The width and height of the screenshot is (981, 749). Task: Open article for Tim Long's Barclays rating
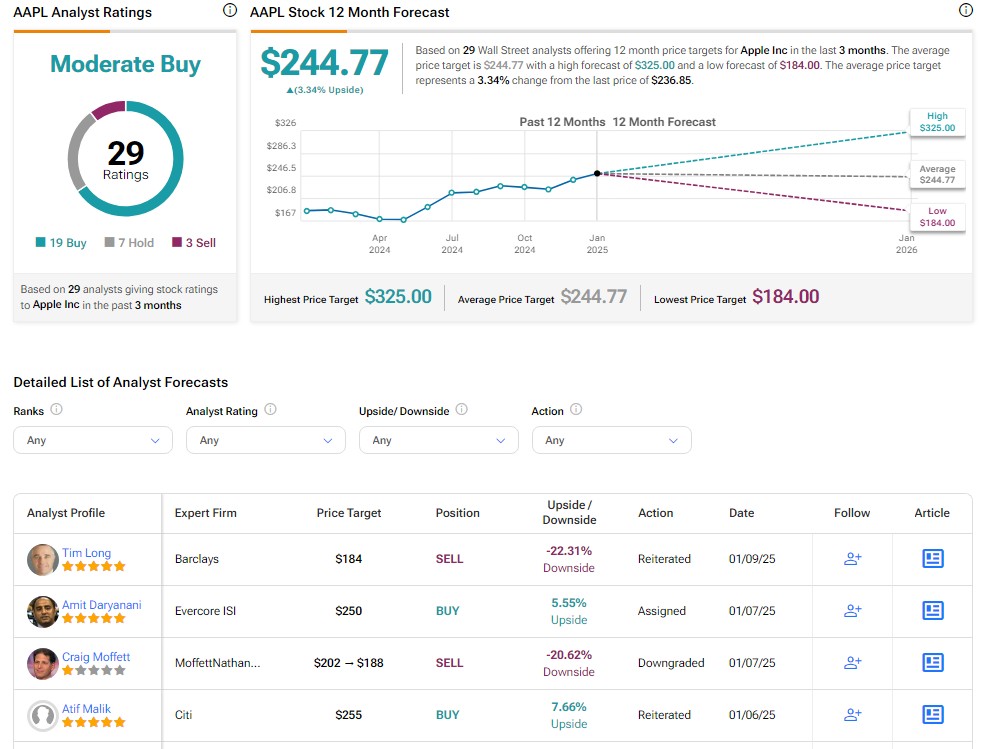tap(932, 559)
